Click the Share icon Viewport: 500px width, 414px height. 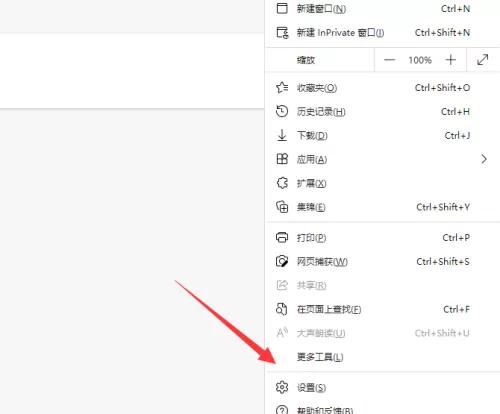click(282, 285)
